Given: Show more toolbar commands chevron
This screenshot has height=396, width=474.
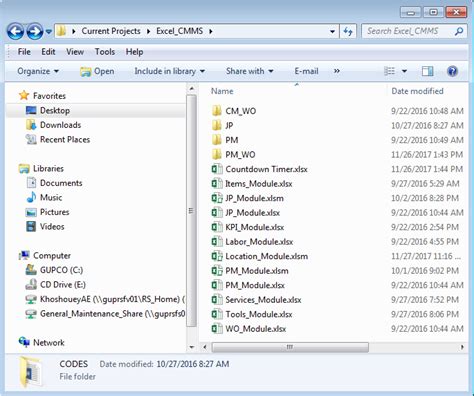Looking at the screenshot, I should [x=337, y=71].
